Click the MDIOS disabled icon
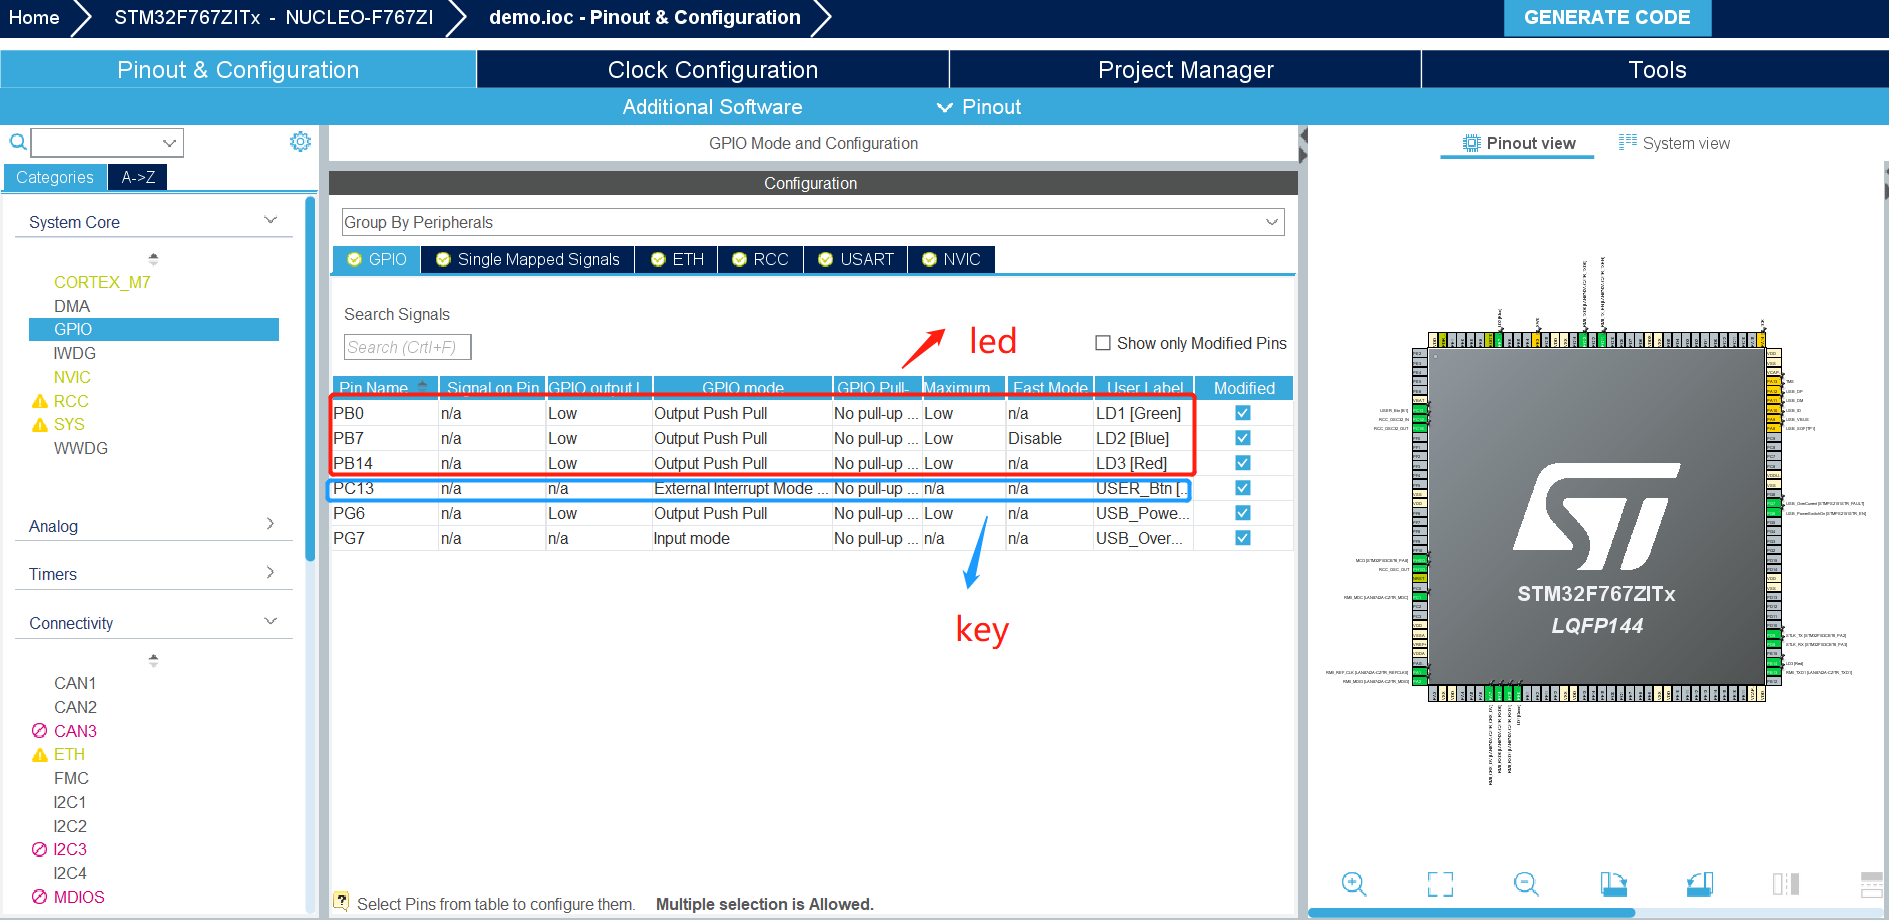 [x=40, y=897]
